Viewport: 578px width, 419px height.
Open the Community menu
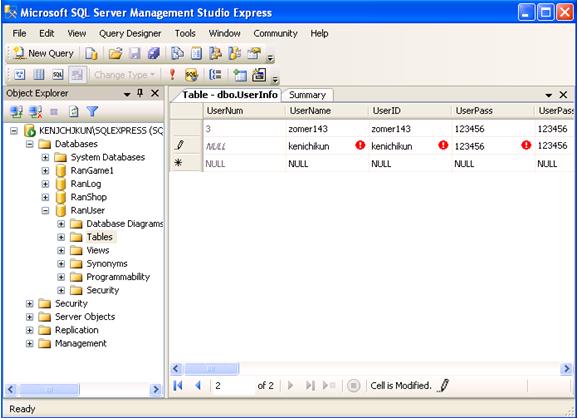[x=275, y=34]
